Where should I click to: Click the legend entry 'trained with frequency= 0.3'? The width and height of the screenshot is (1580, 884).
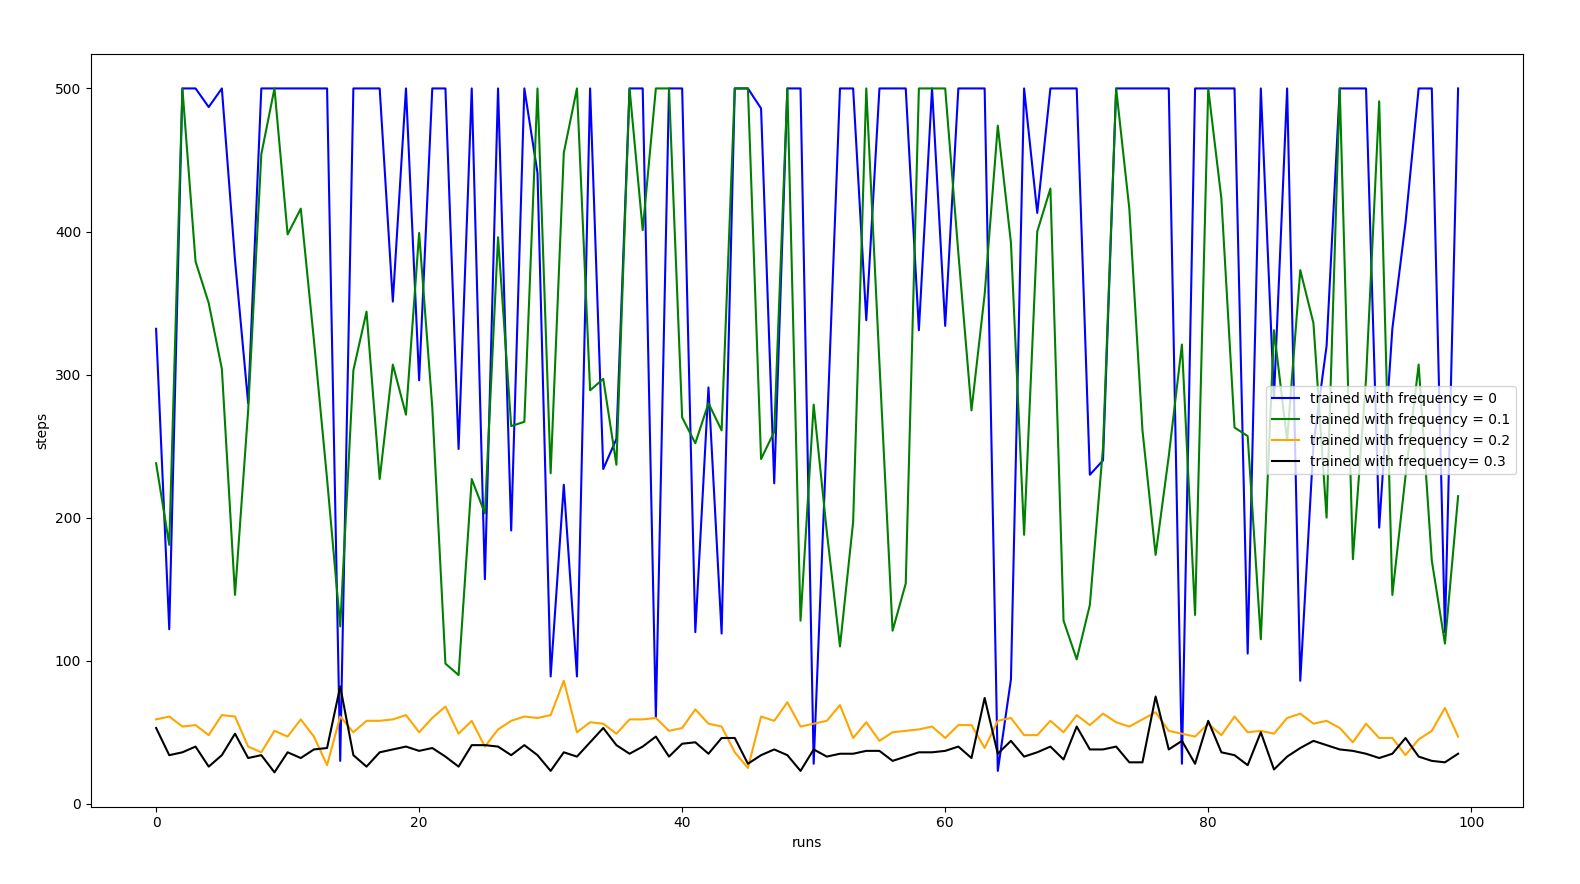[x=1407, y=461]
